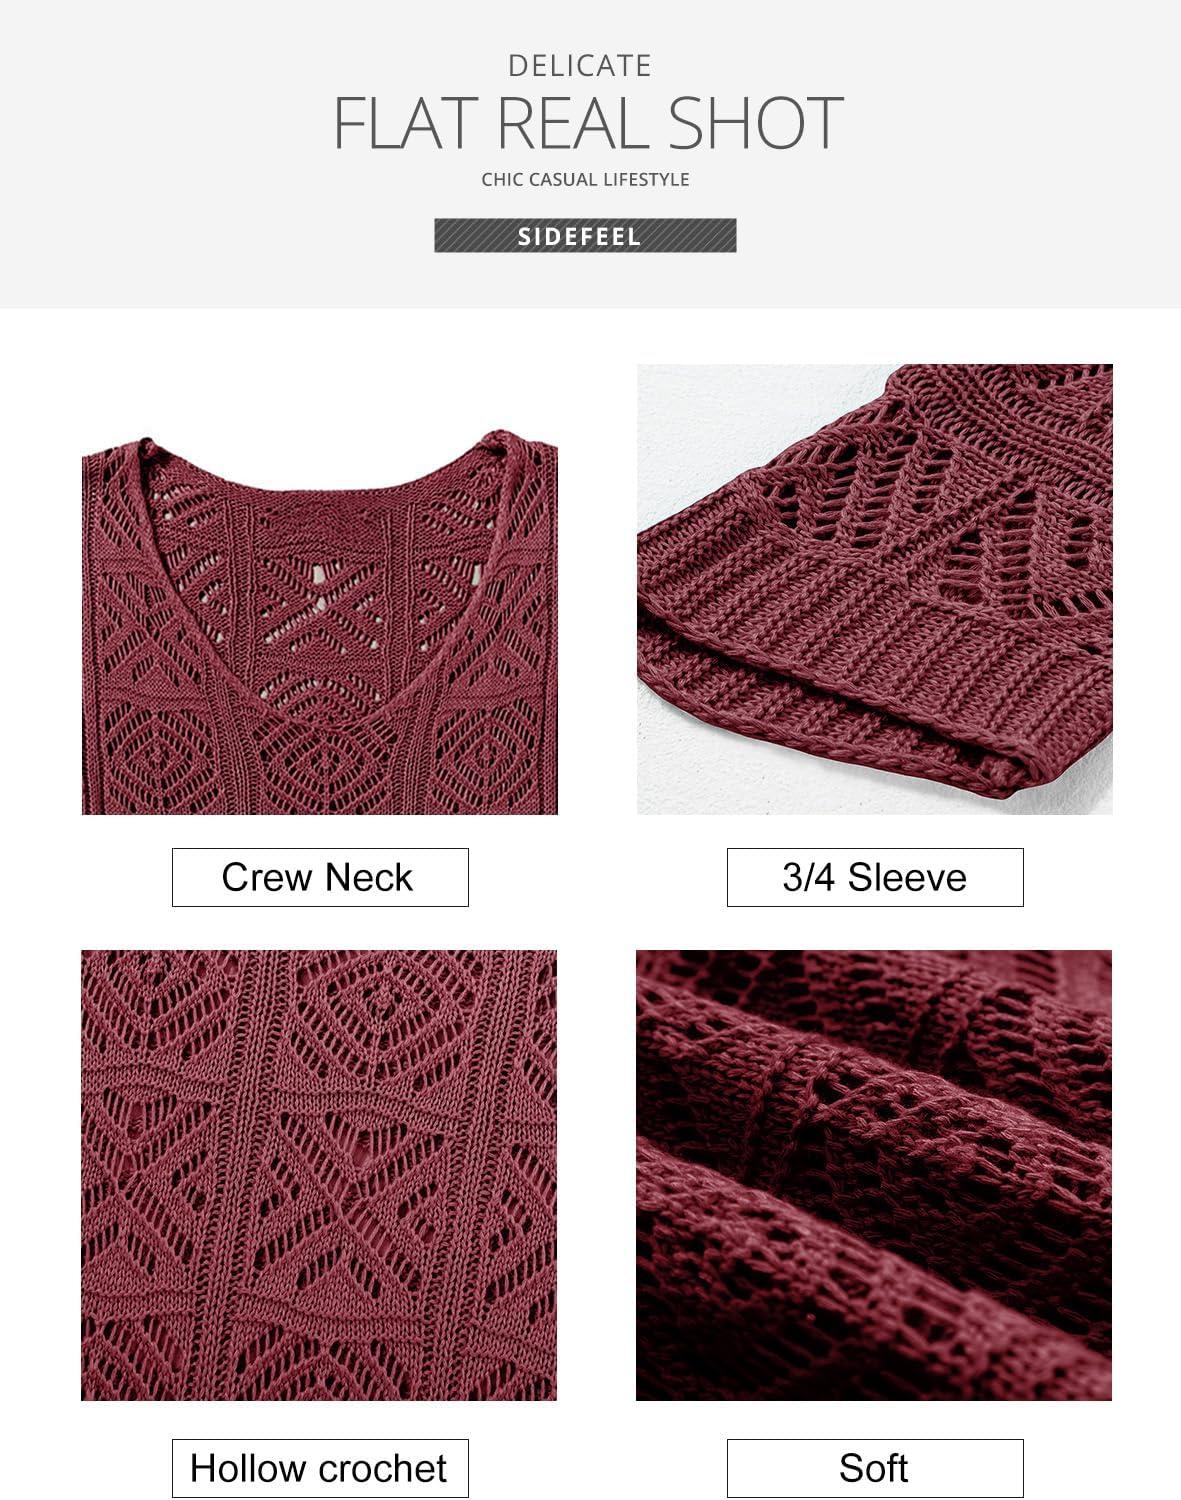The image size is (1181, 1500).
Task: View the hollow crochet pattern photo
Action: coord(319,1175)
